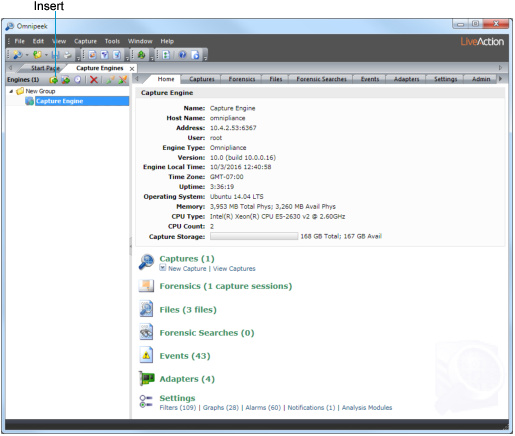This screenshot has height=436, width=515.
Task: Click the Discover Engines clock-like icon
Action: [x=78, y=80]
